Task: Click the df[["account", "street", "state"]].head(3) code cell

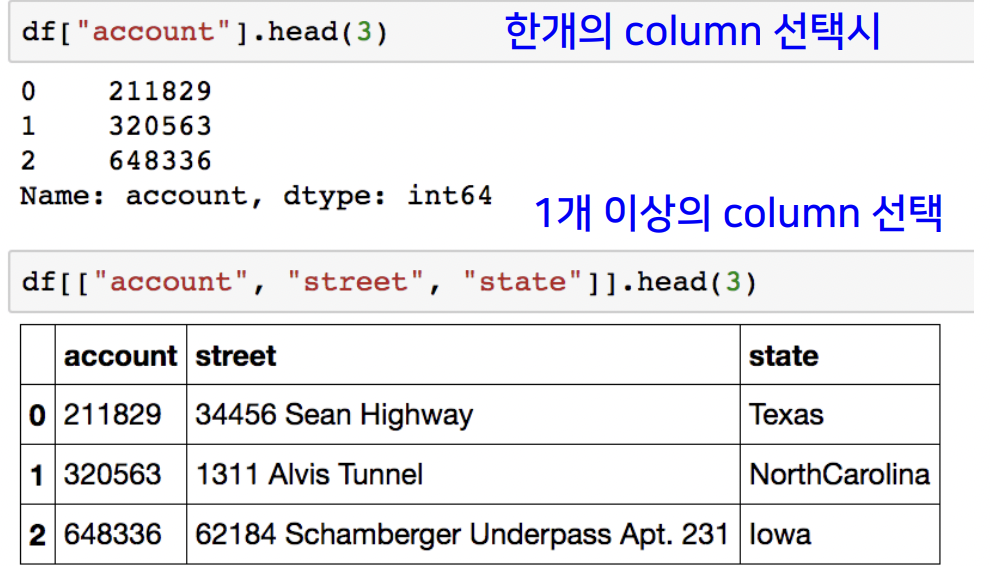Action: point(491,282)
